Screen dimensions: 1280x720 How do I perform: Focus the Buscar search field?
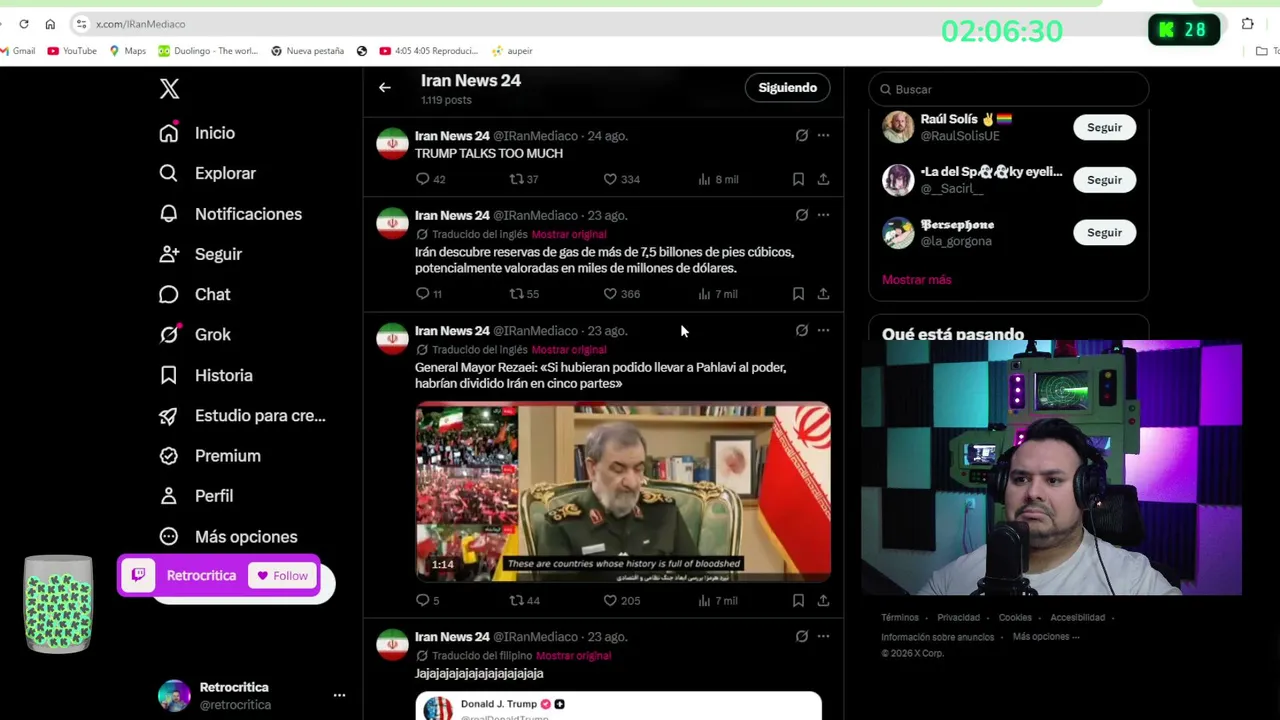(1008, 89)
